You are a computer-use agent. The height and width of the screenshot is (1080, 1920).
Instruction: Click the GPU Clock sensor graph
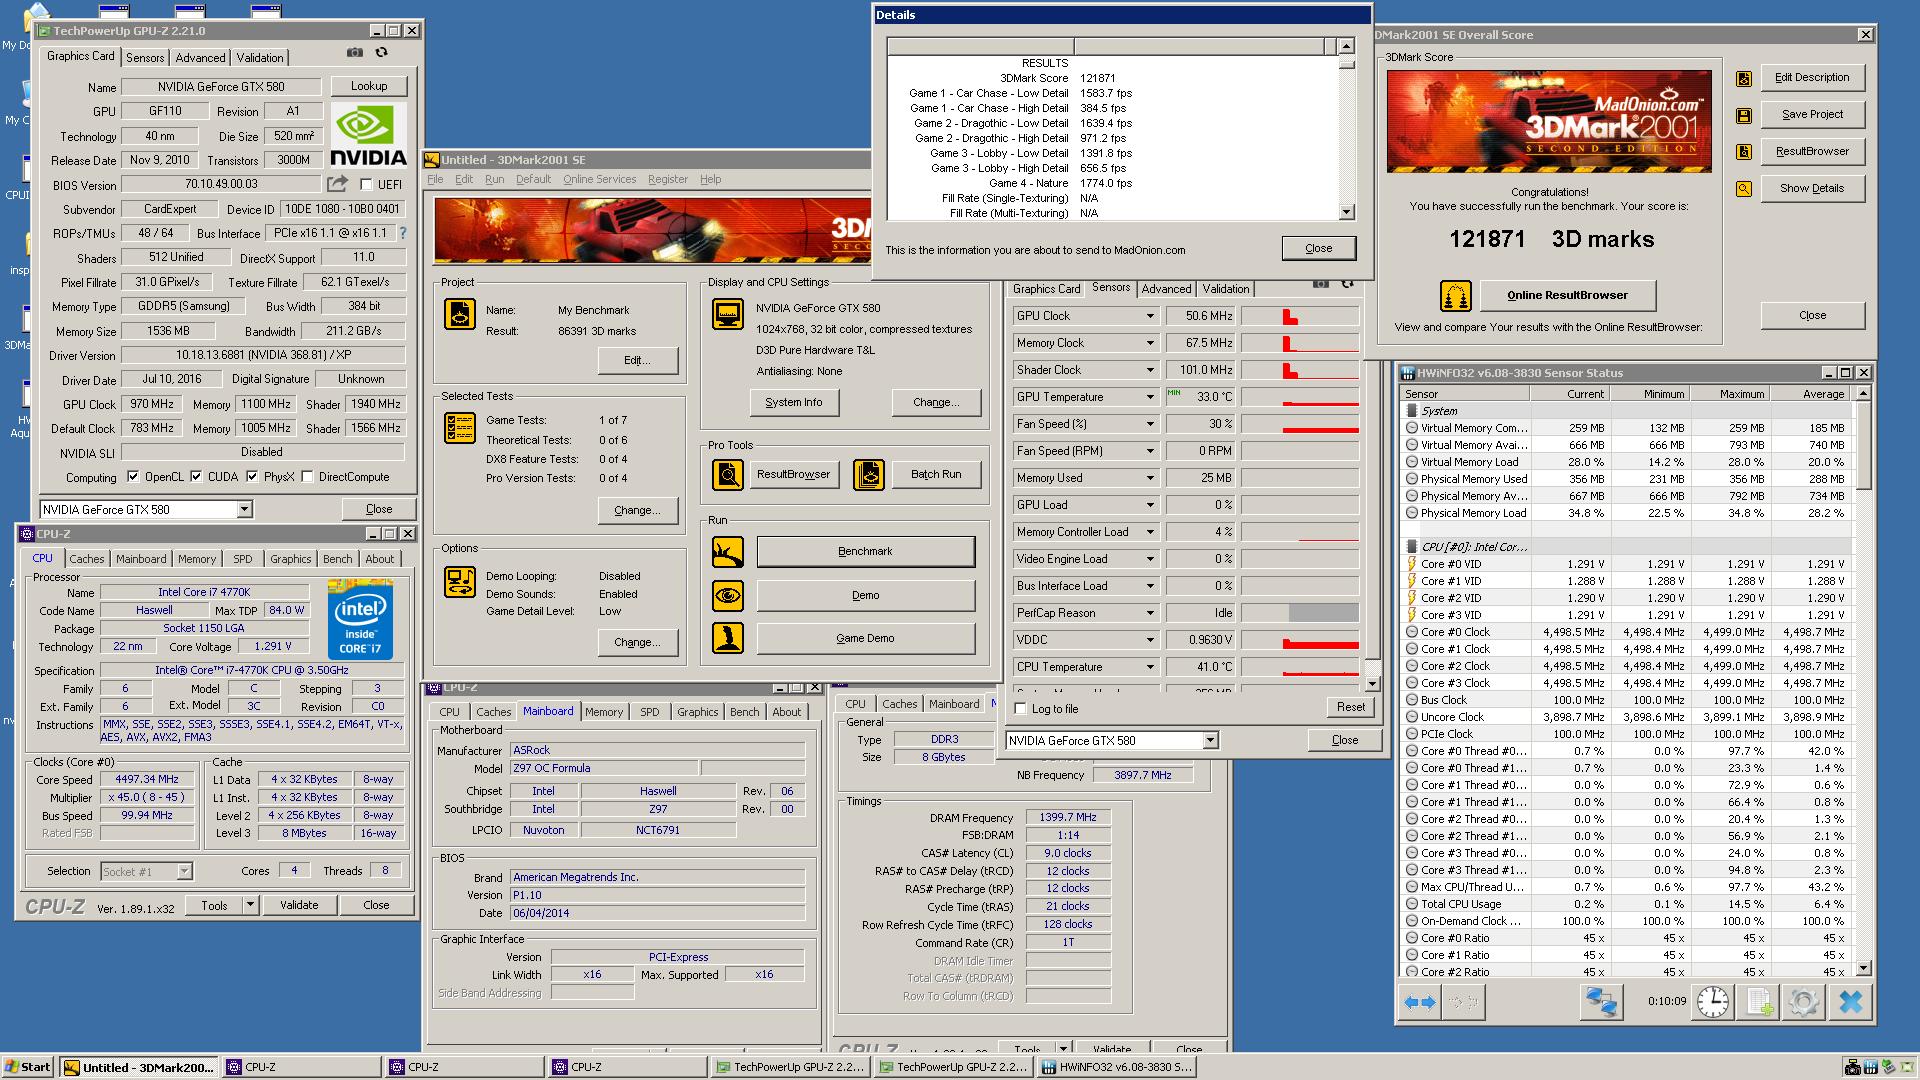tap(1300, 316)
